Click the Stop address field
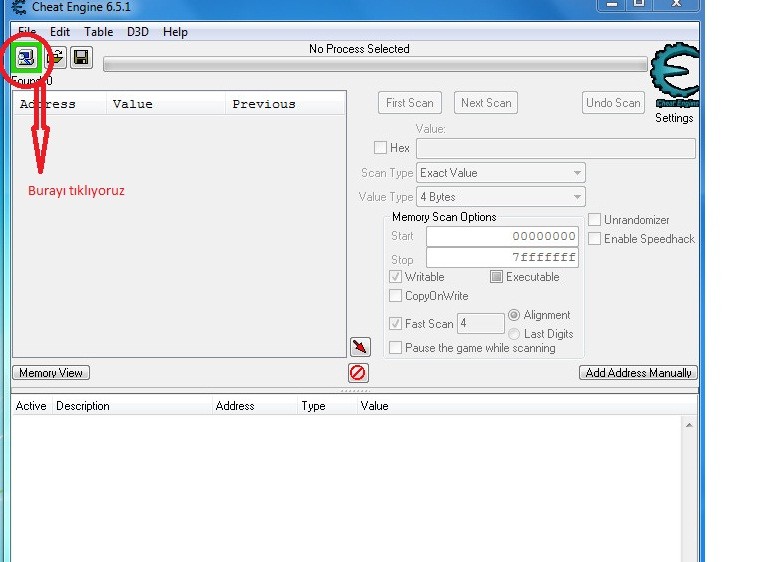The height and width of the screenshot is (562, 768). tap(502, 258)
